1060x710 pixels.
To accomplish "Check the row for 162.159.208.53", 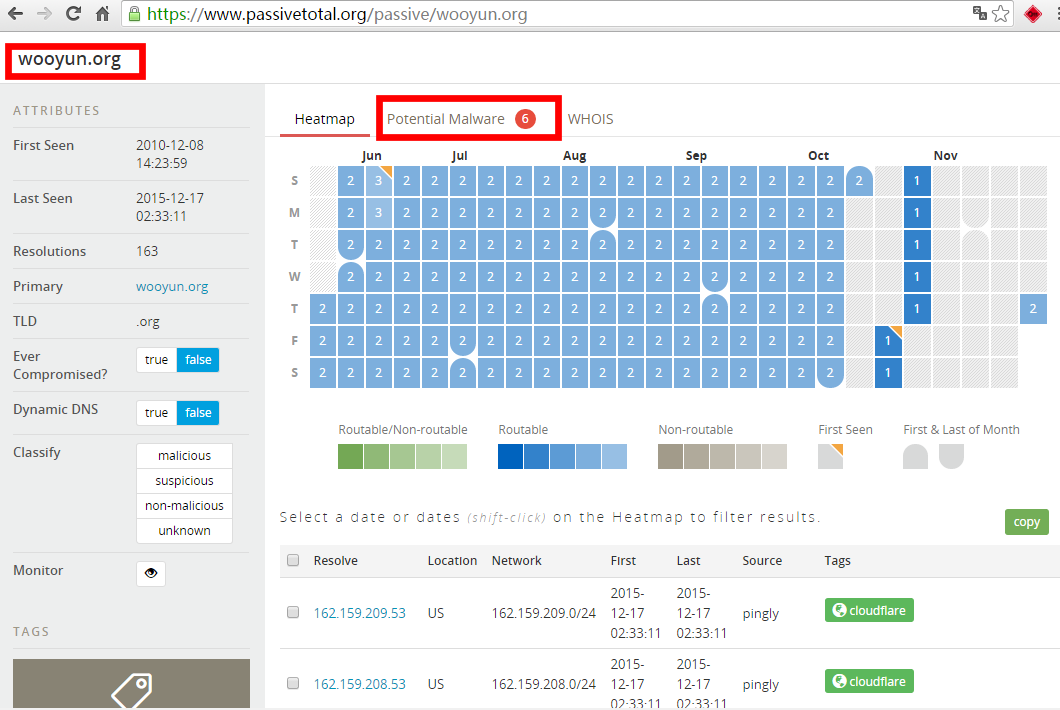I will pyautogui.click(x=293, y=683).
